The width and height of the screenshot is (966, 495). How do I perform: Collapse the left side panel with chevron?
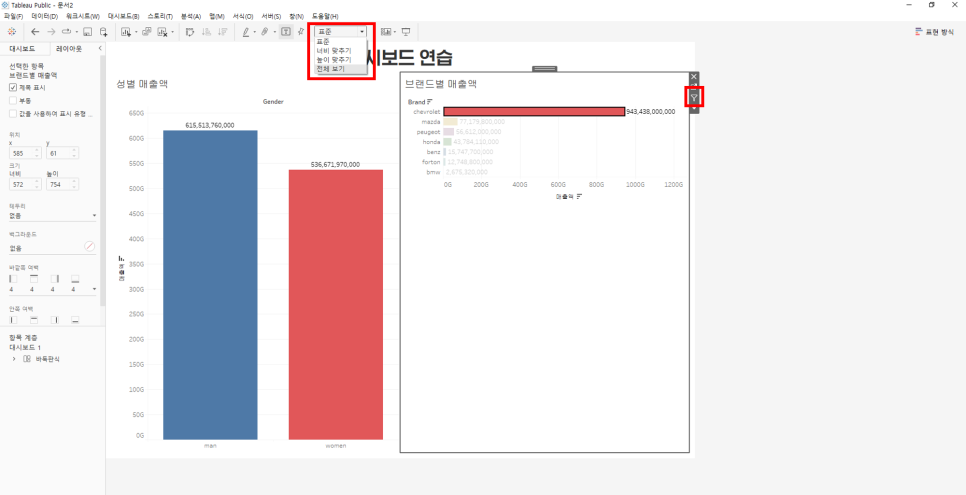(x=100, y=49)
